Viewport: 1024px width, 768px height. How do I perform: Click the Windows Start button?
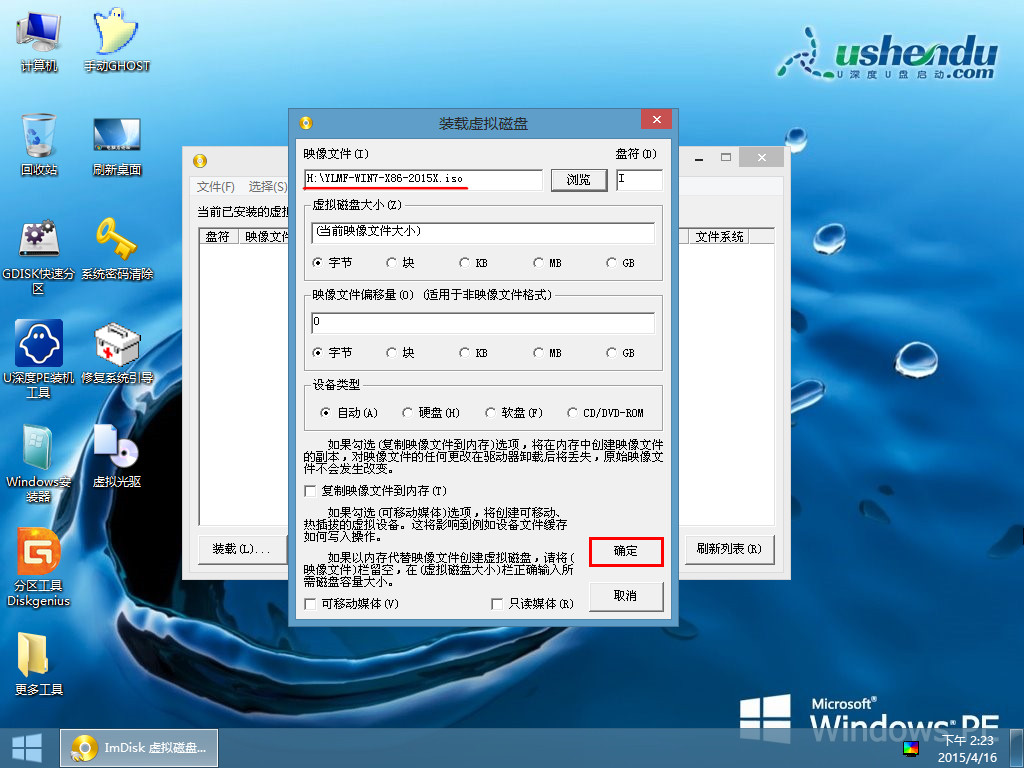pos(26,747)
